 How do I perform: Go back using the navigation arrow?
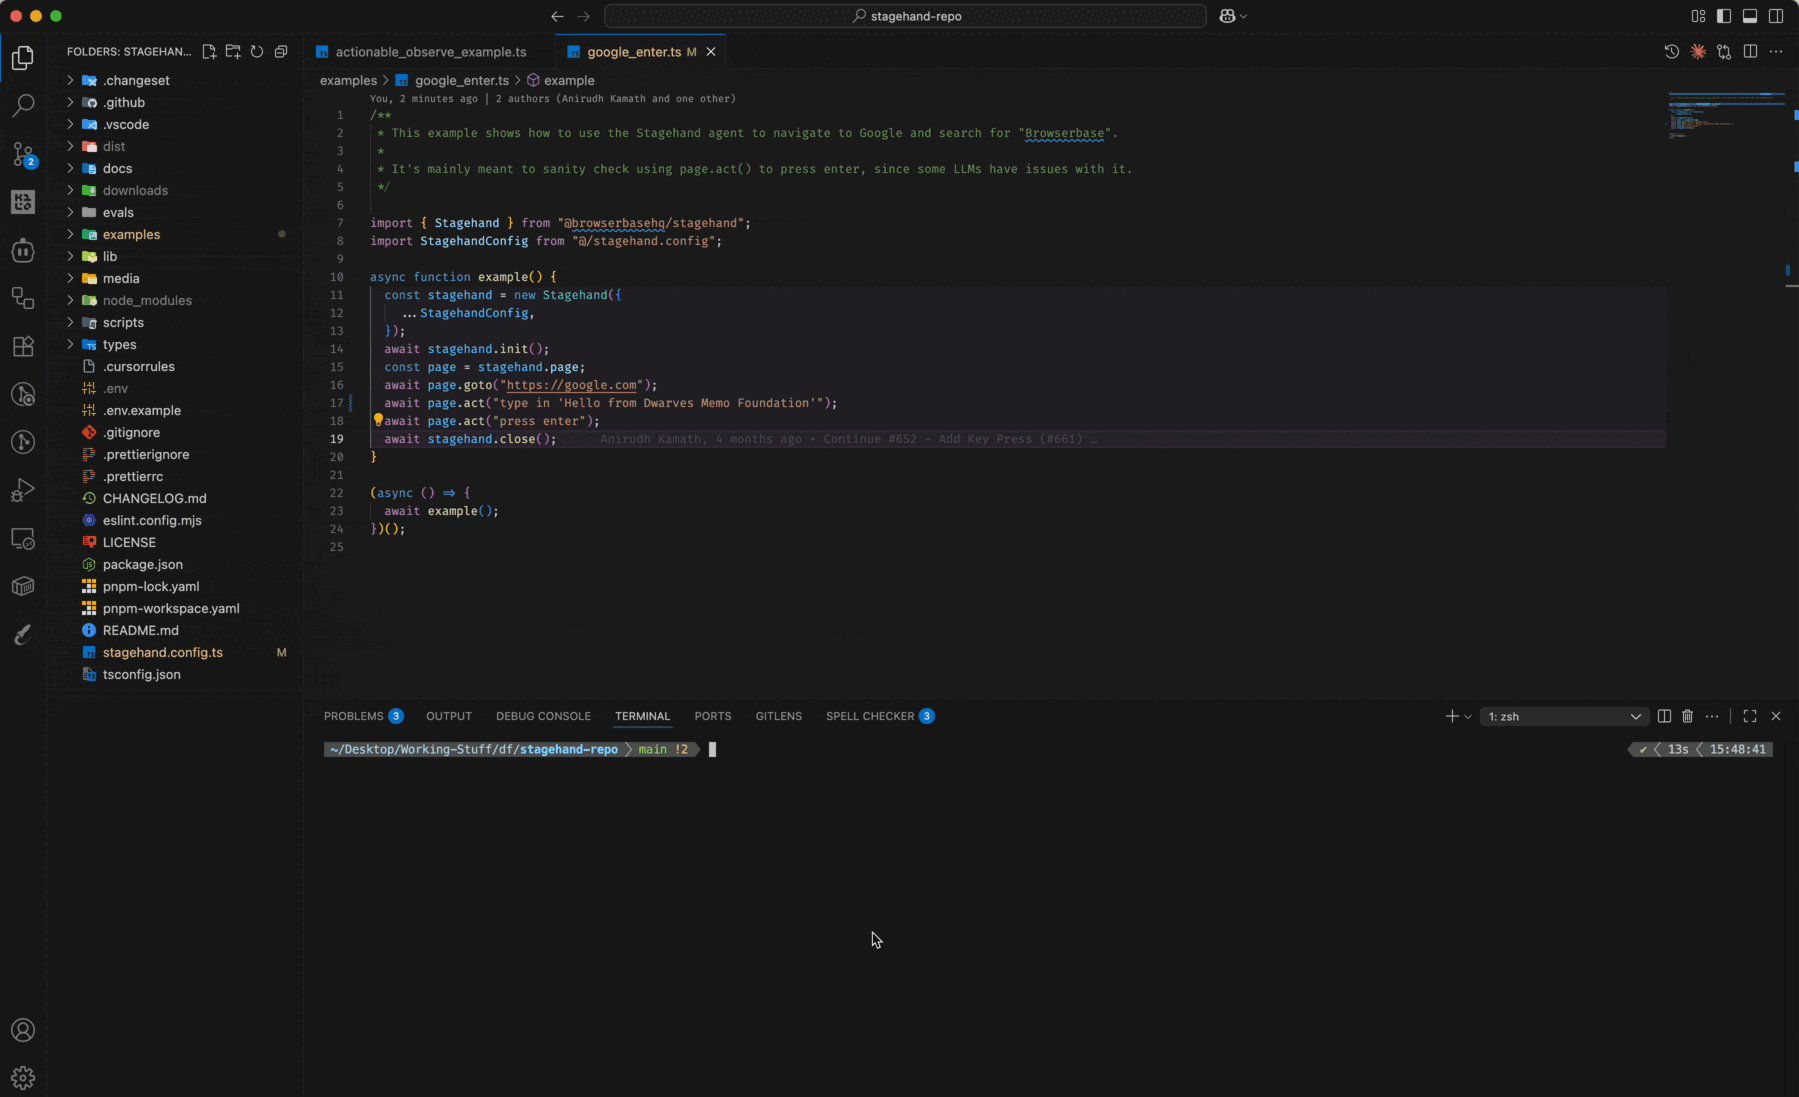pyautogui.click(x=557, y=16)
